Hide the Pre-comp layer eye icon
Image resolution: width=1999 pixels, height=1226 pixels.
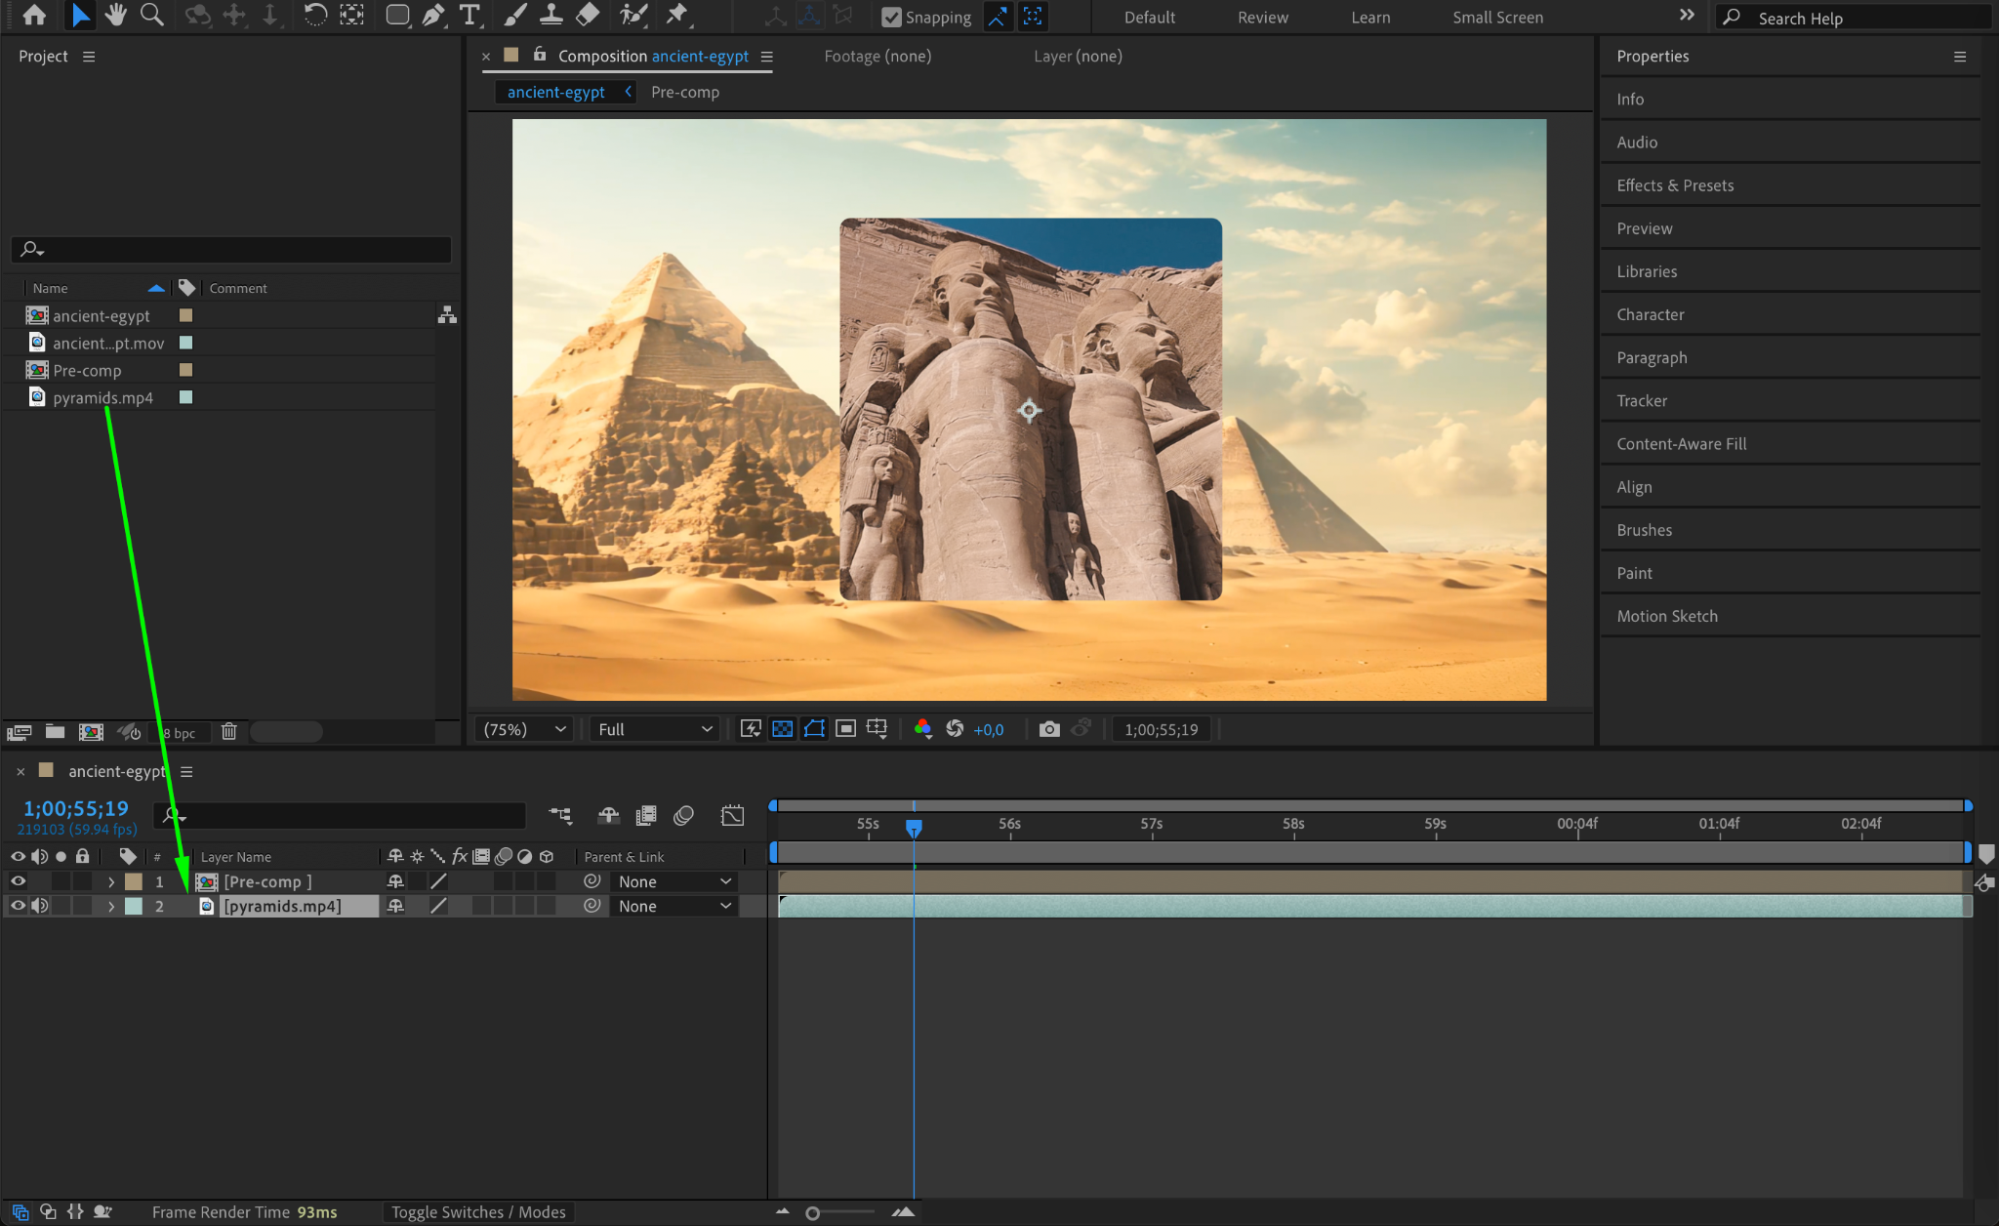pyautogui.click(x=18, y=881)
